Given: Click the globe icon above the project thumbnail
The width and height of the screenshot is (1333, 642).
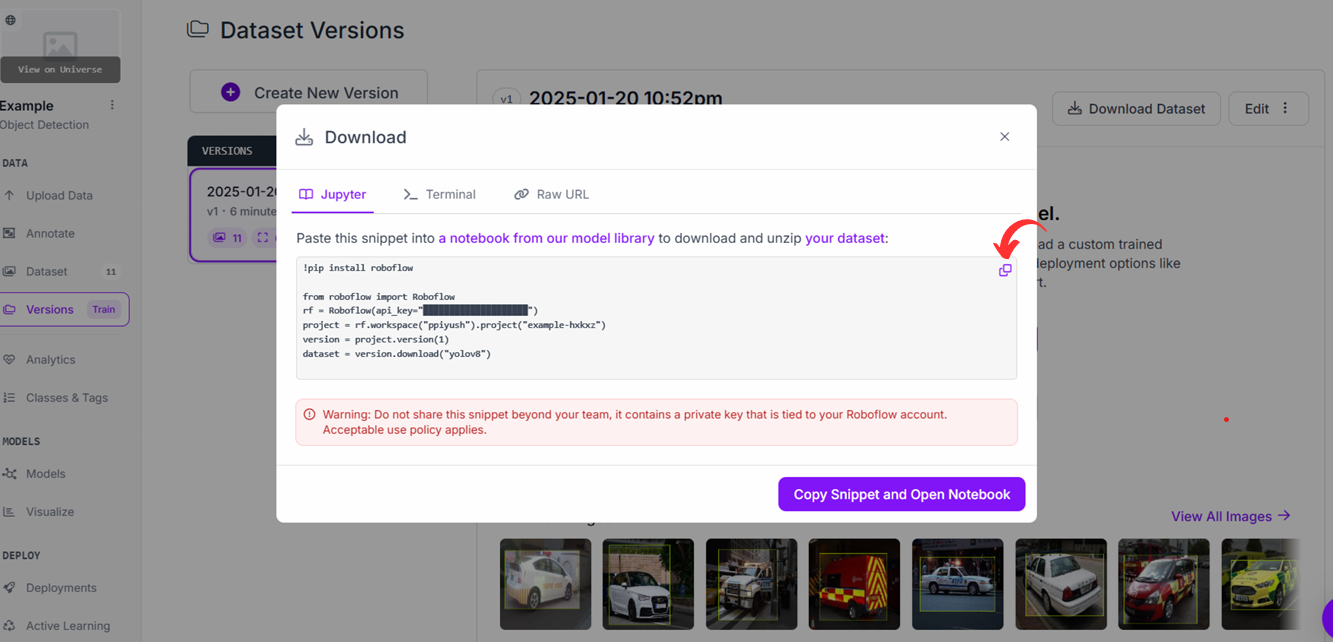Looking at the screenshot, I should tap(11, 20).
